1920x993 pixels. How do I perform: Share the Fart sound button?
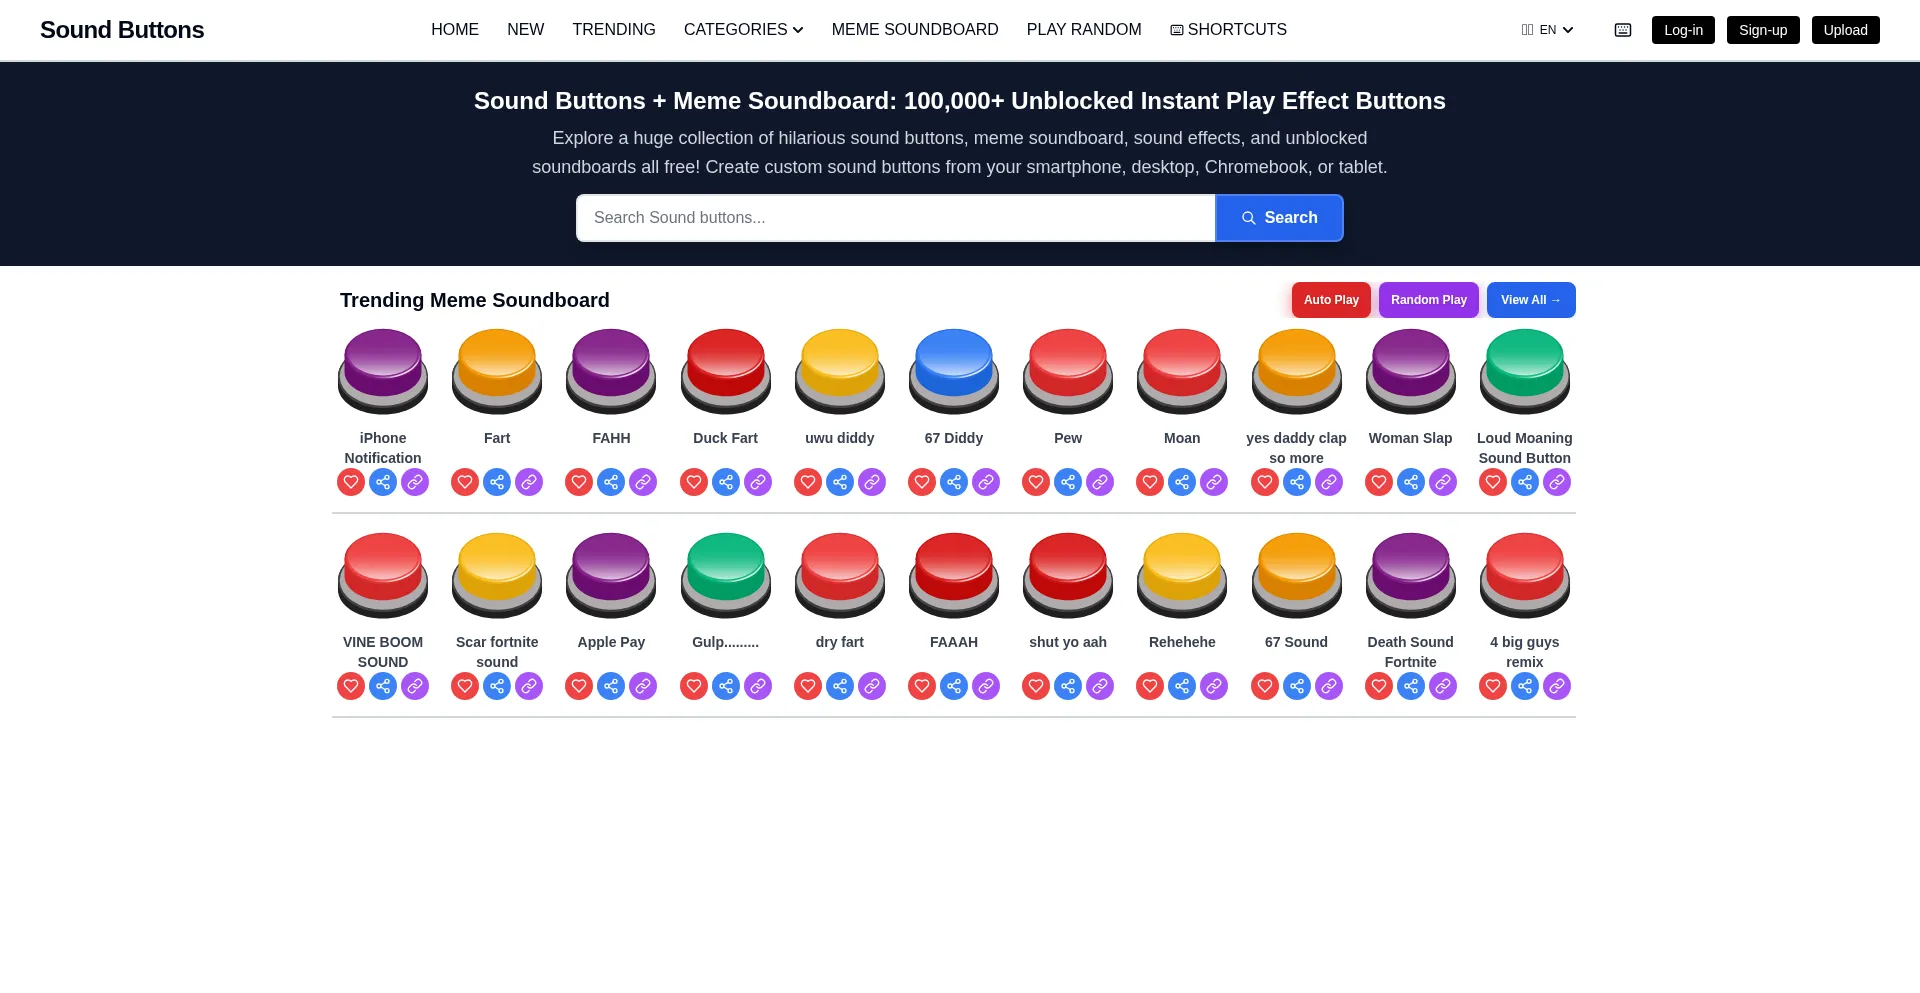(x=497, y=482)
